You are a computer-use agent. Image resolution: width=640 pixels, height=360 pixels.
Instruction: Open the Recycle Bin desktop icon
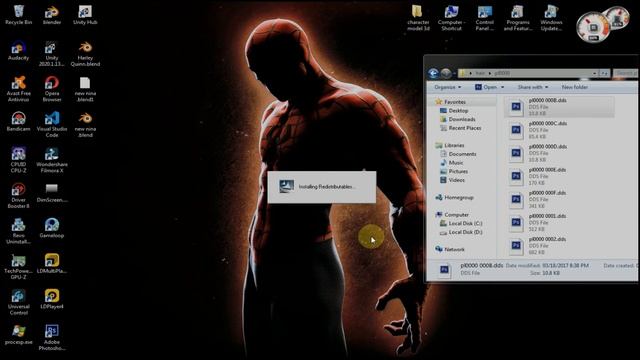[18, 15]
